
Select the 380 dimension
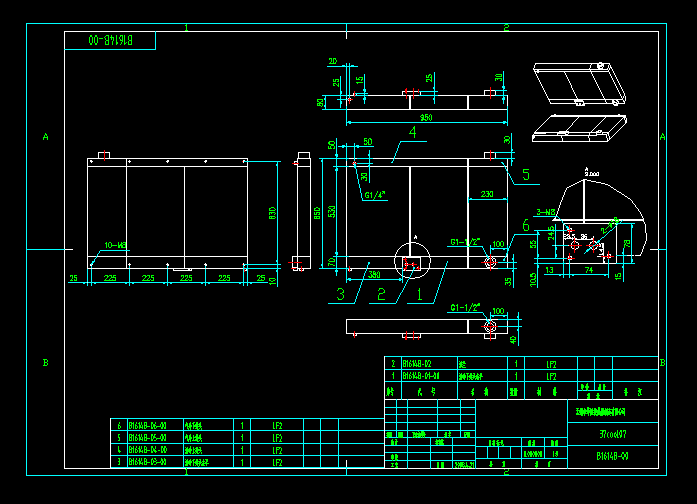374,275
